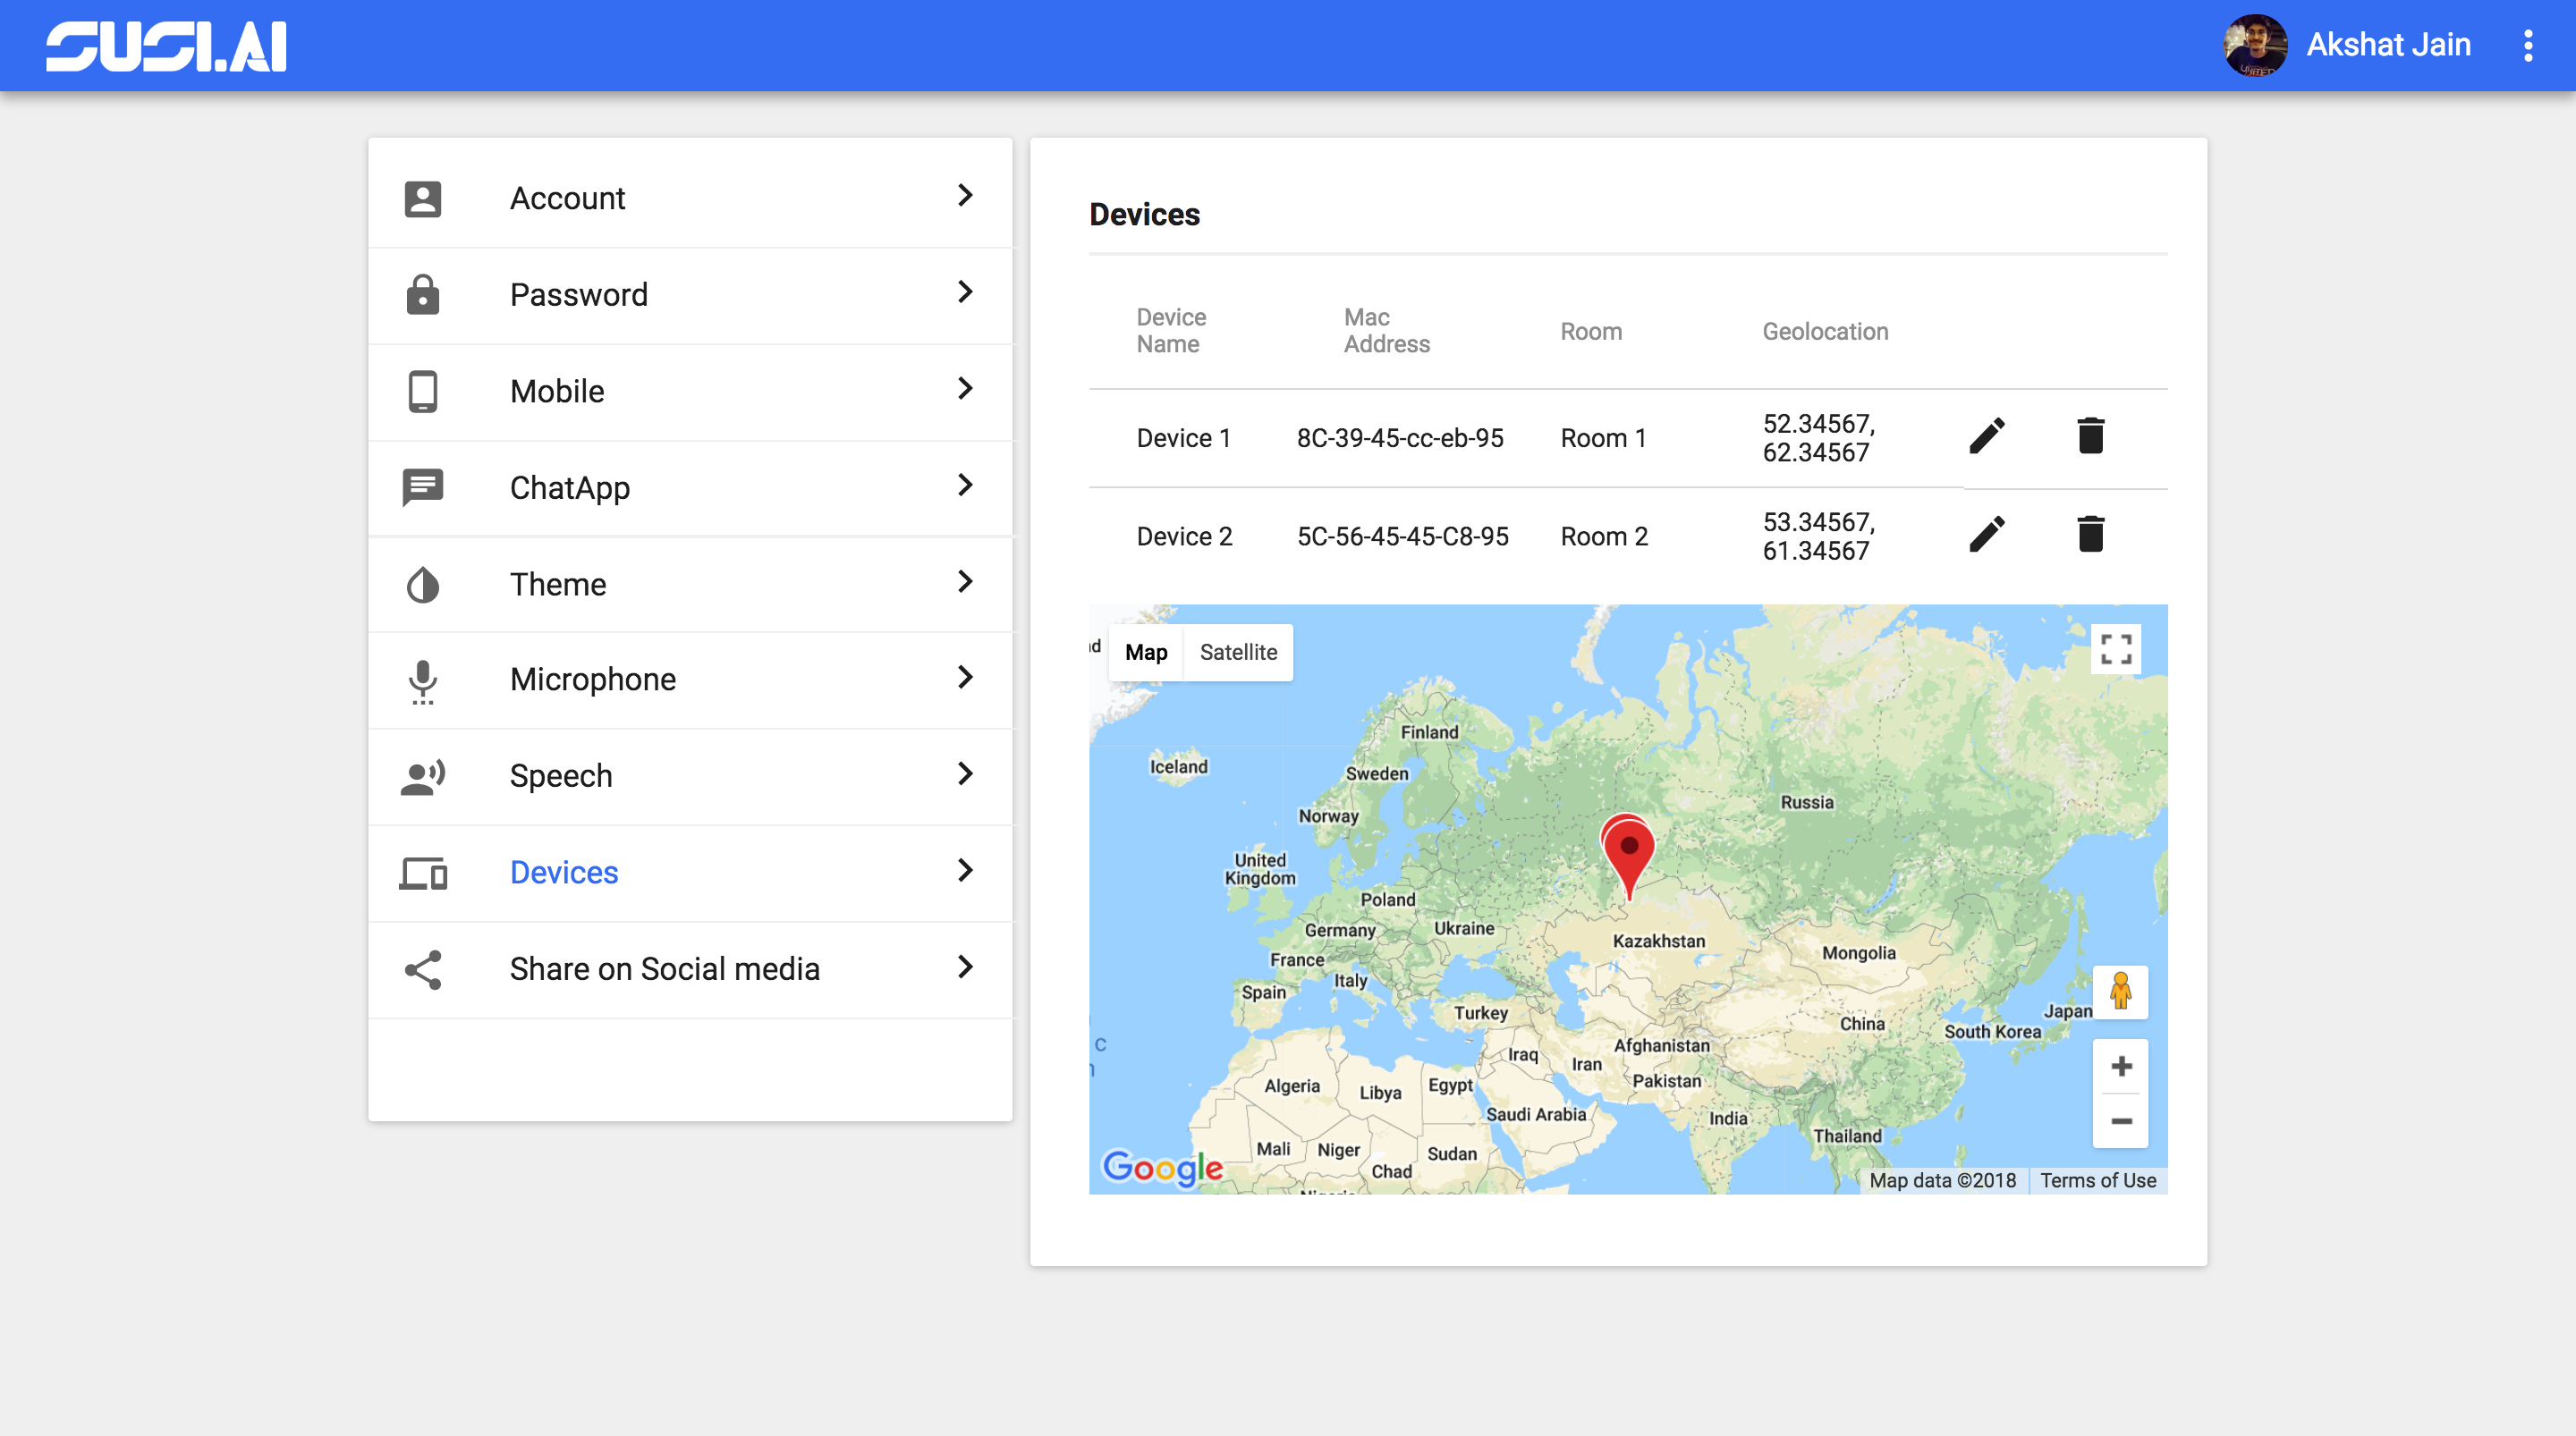
Task: Zoom out on the map
Action: 2120,1121
